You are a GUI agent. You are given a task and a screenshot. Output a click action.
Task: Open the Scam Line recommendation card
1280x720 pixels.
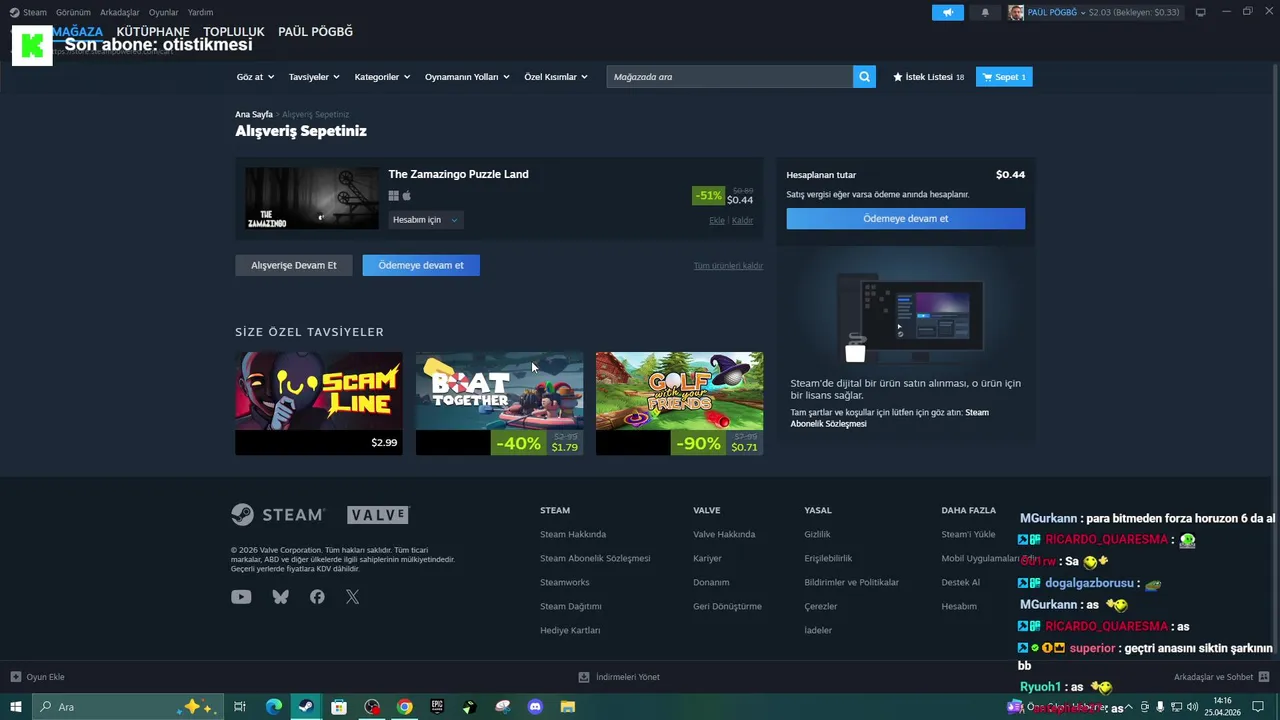coord(319,403)
